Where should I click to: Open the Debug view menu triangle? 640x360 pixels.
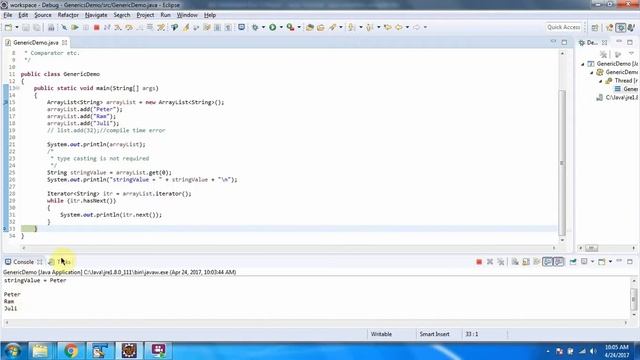631,54
